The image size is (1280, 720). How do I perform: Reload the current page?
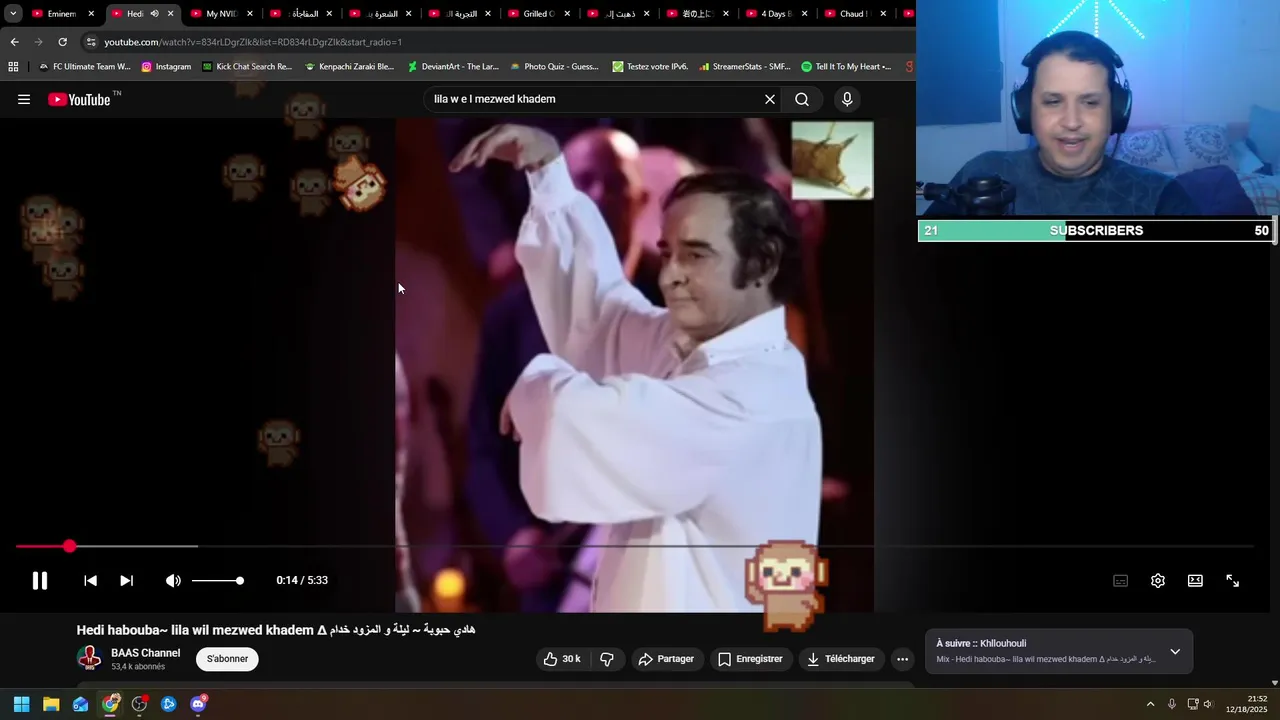[x=62, y=42]
